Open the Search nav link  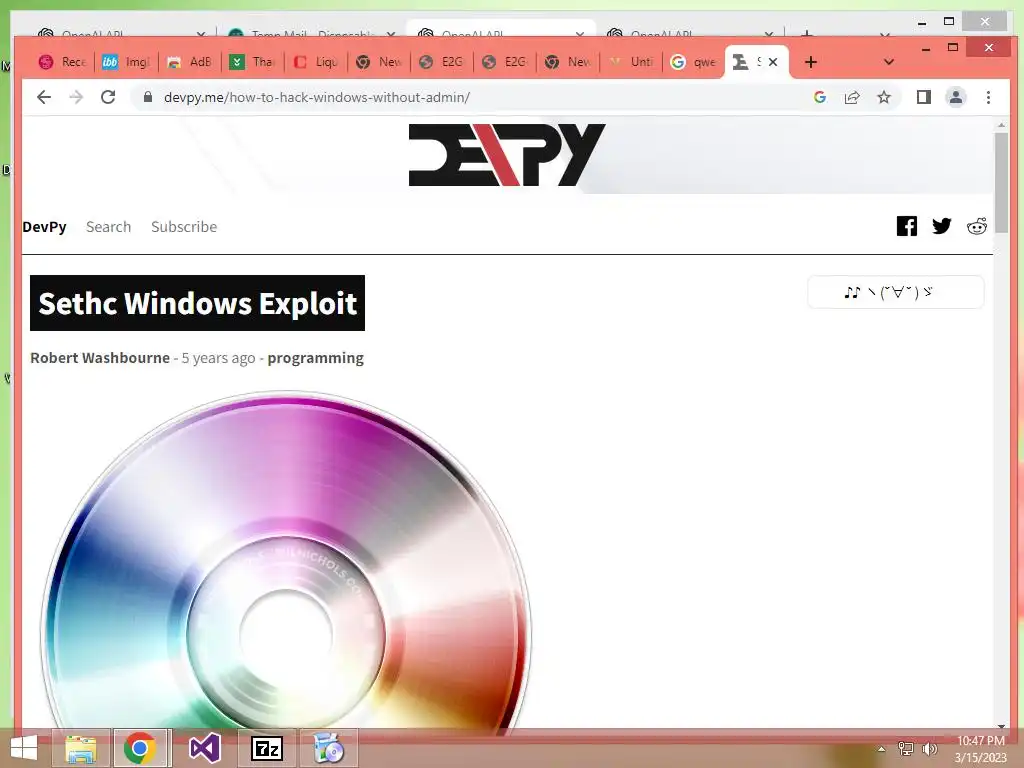108,227
